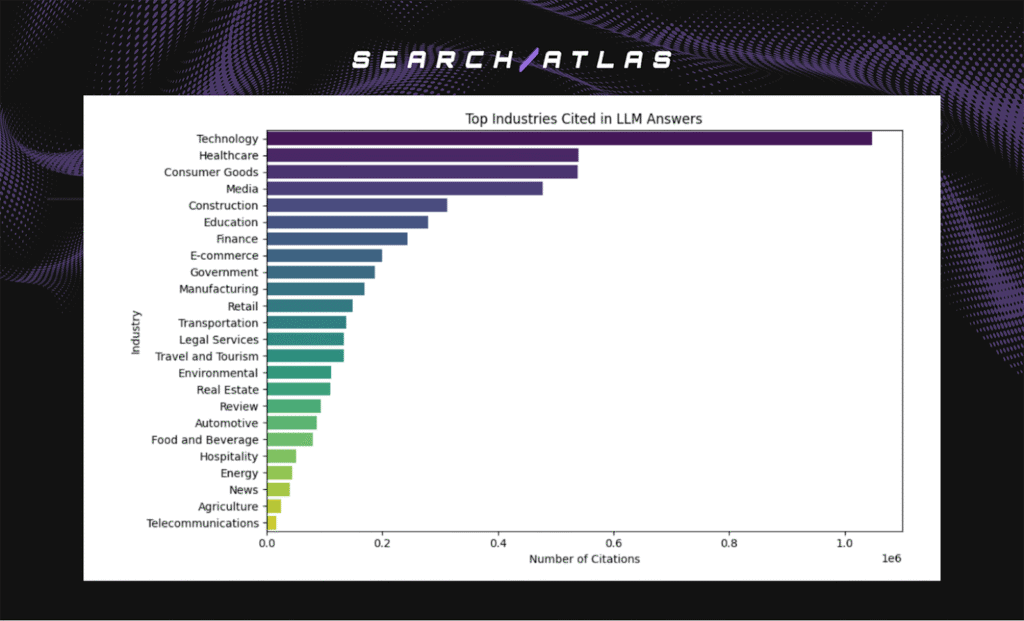This screenshot has width=1024, height=621.
Task: Select the Construction bar
Action: (355, 205)
